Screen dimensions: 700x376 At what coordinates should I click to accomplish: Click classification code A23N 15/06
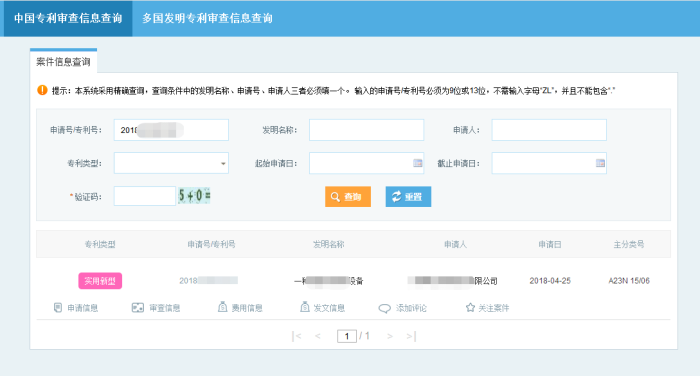[629, 281]
